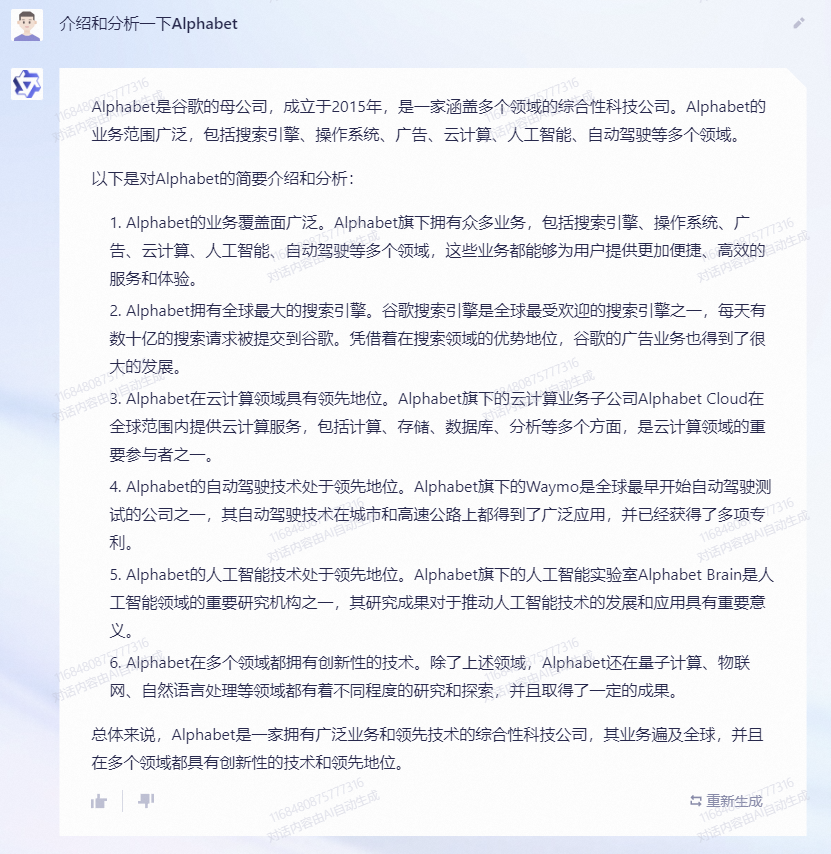Select list item 2 about 全球最大的搜索引擎
The width and height of the screenshot is (831, 854).
(437, 339)
